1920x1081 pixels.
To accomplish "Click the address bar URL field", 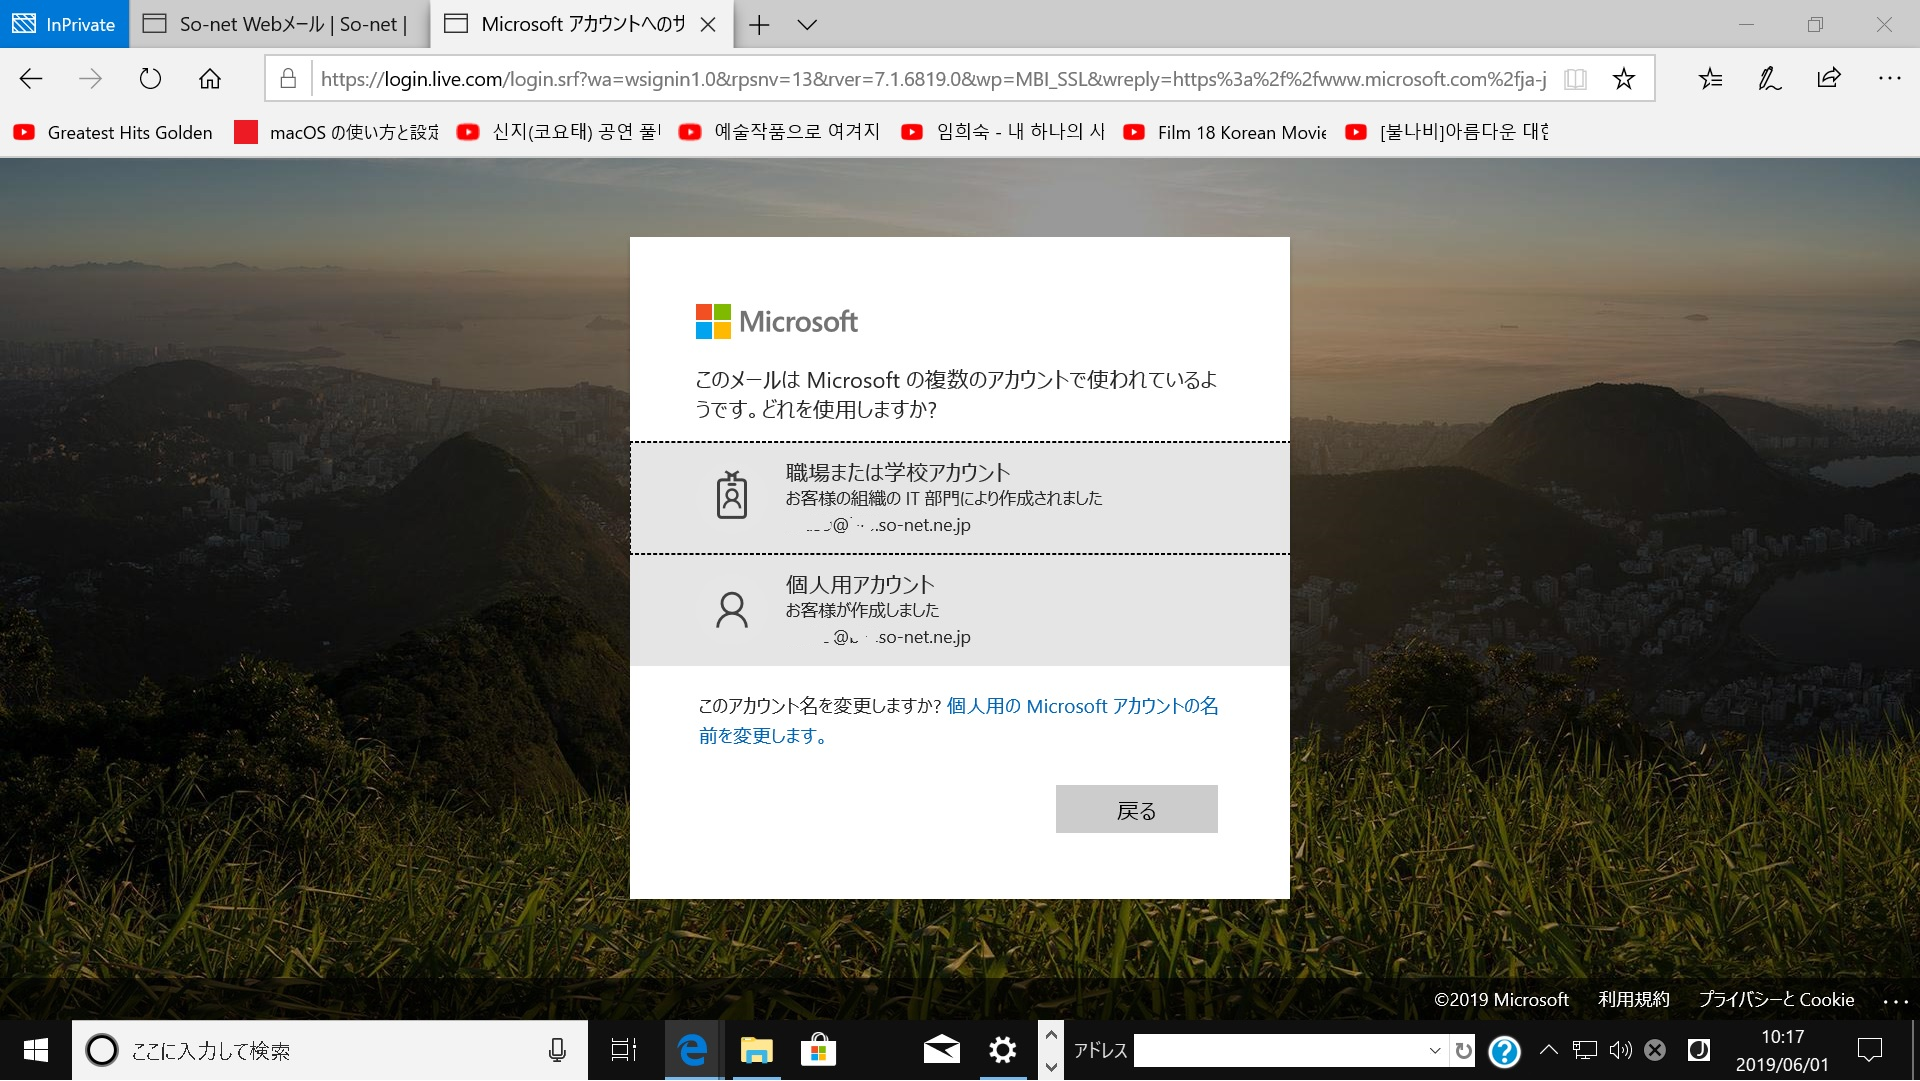I will [933, 79].
